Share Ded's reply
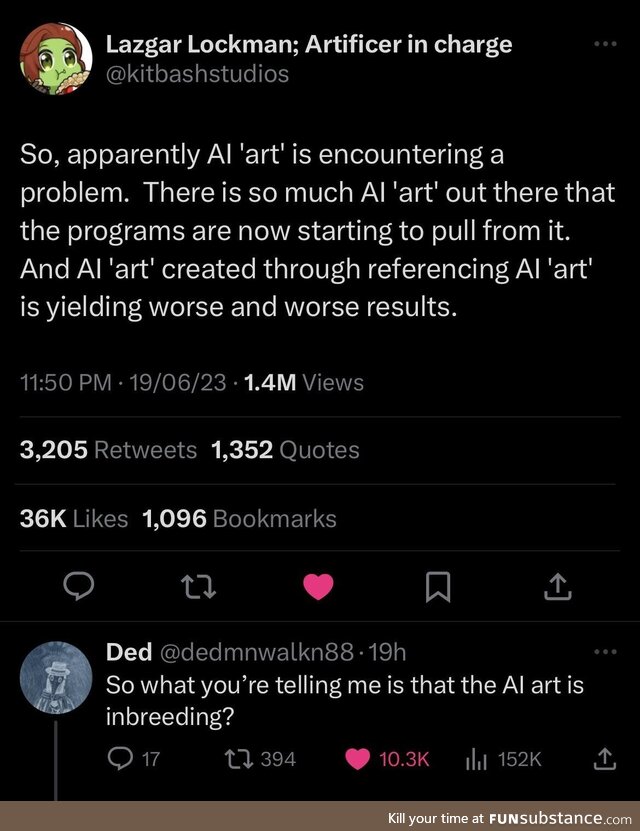Screen dimensions: 640x831 click(605, 759)
